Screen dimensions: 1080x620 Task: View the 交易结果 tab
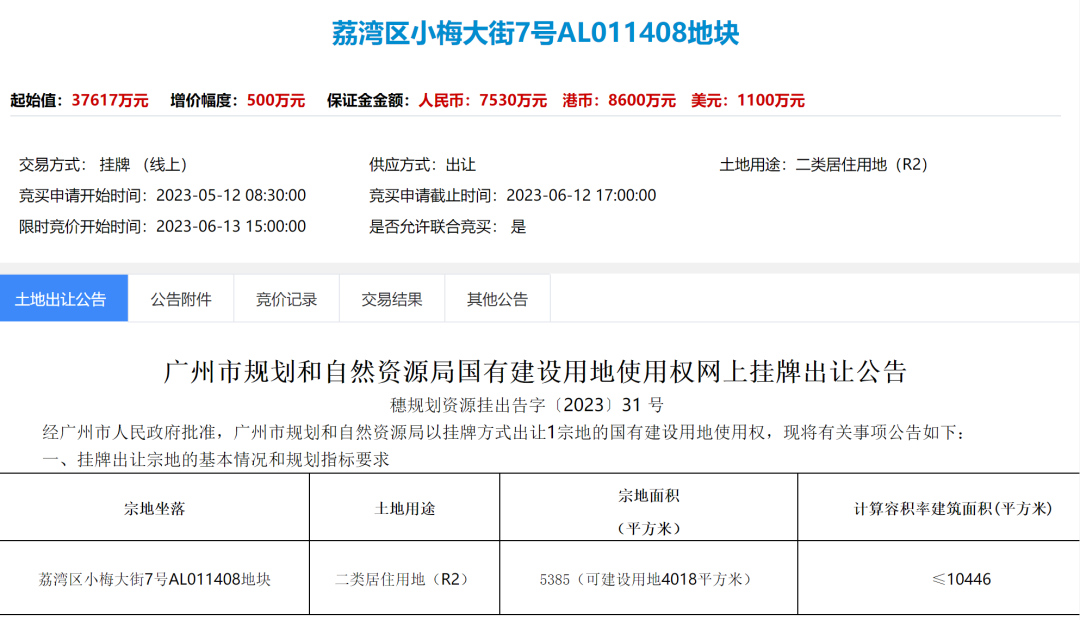(x=391, y=297)
